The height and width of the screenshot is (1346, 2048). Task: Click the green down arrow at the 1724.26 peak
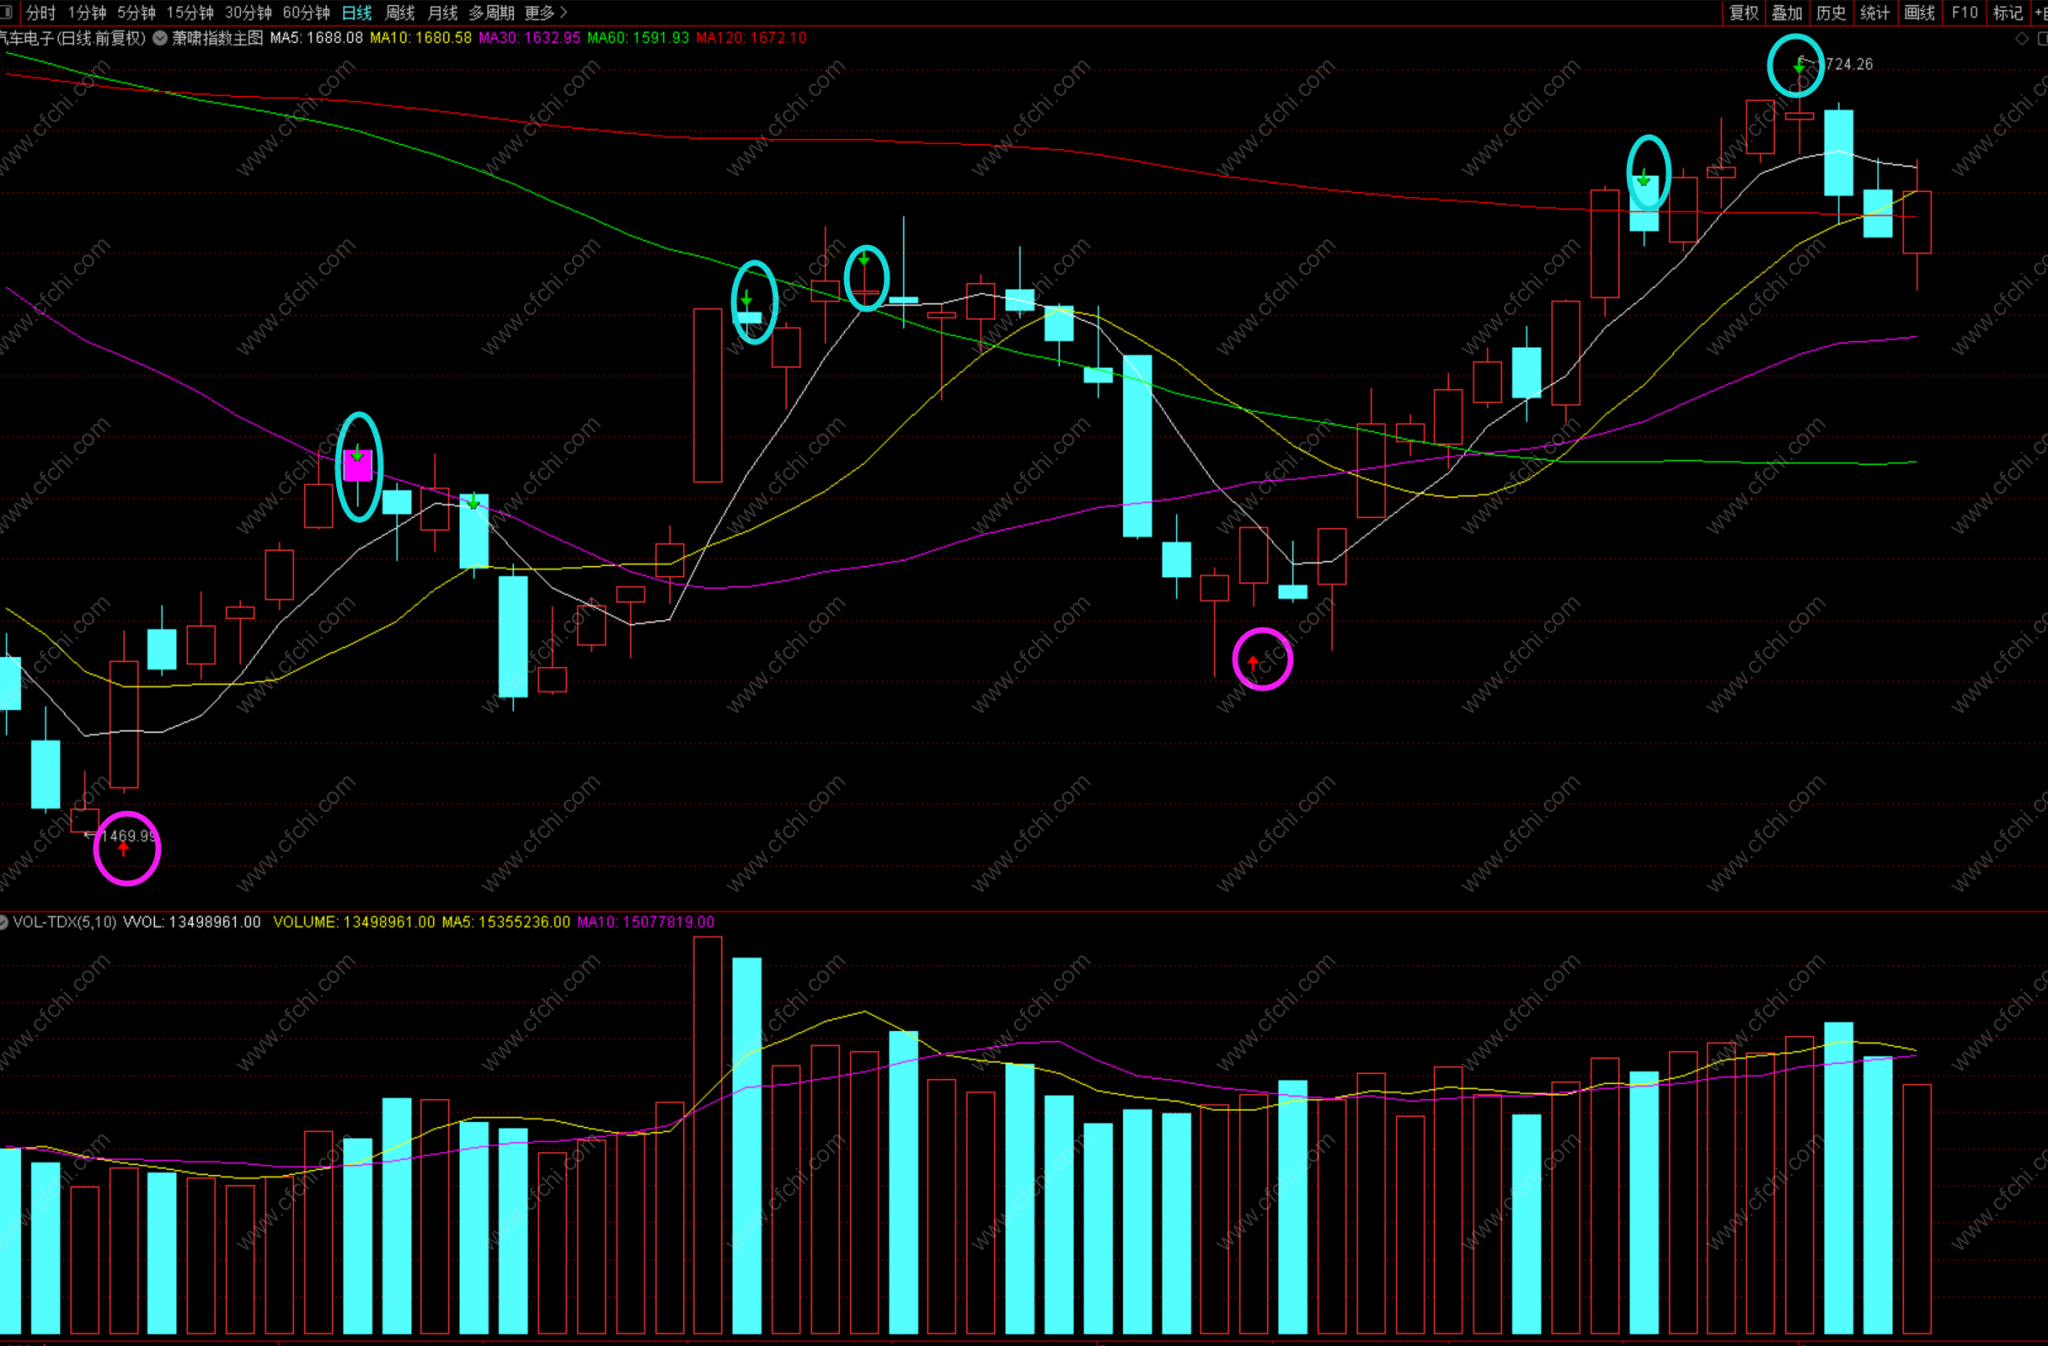(1799, 66)
